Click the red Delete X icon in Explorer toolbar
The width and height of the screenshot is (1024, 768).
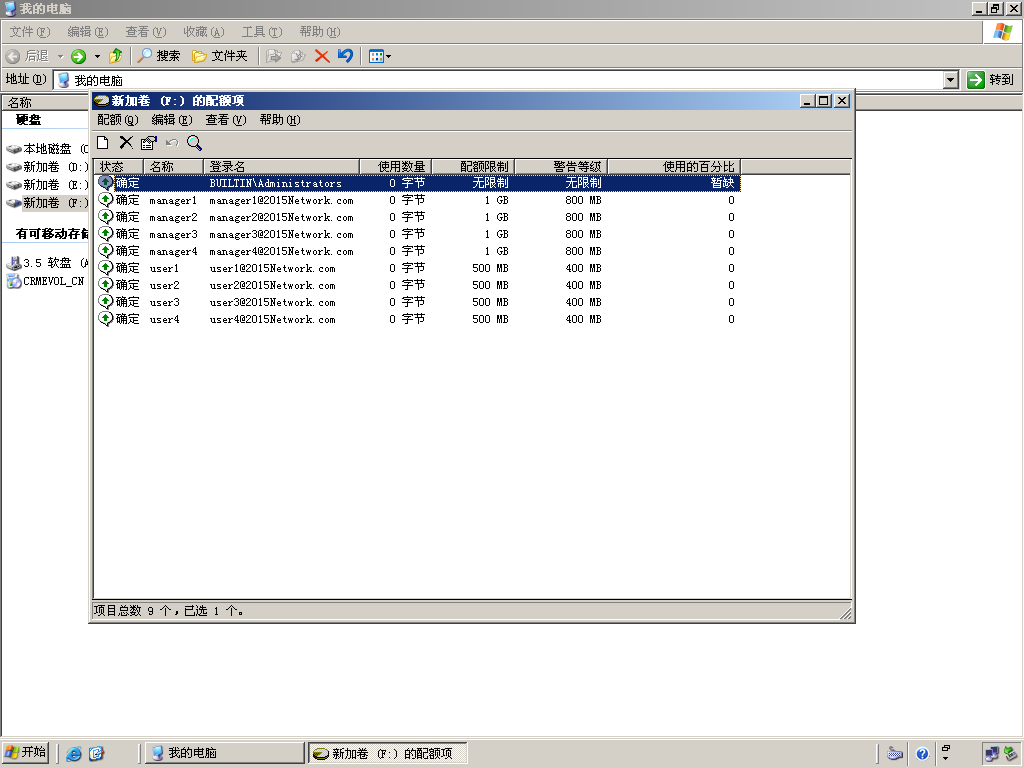coord(322,56)
